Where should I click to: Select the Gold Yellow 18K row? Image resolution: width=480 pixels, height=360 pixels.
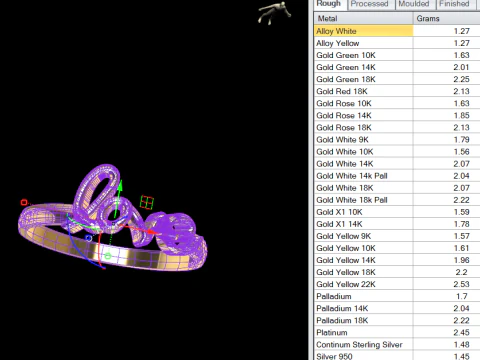[397, 272]
